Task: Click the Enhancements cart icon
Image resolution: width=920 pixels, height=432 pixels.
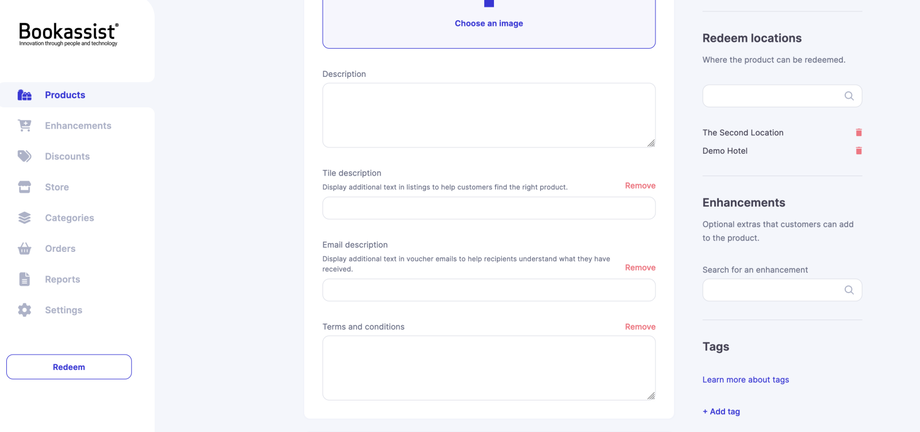Action: pos(24,126)
